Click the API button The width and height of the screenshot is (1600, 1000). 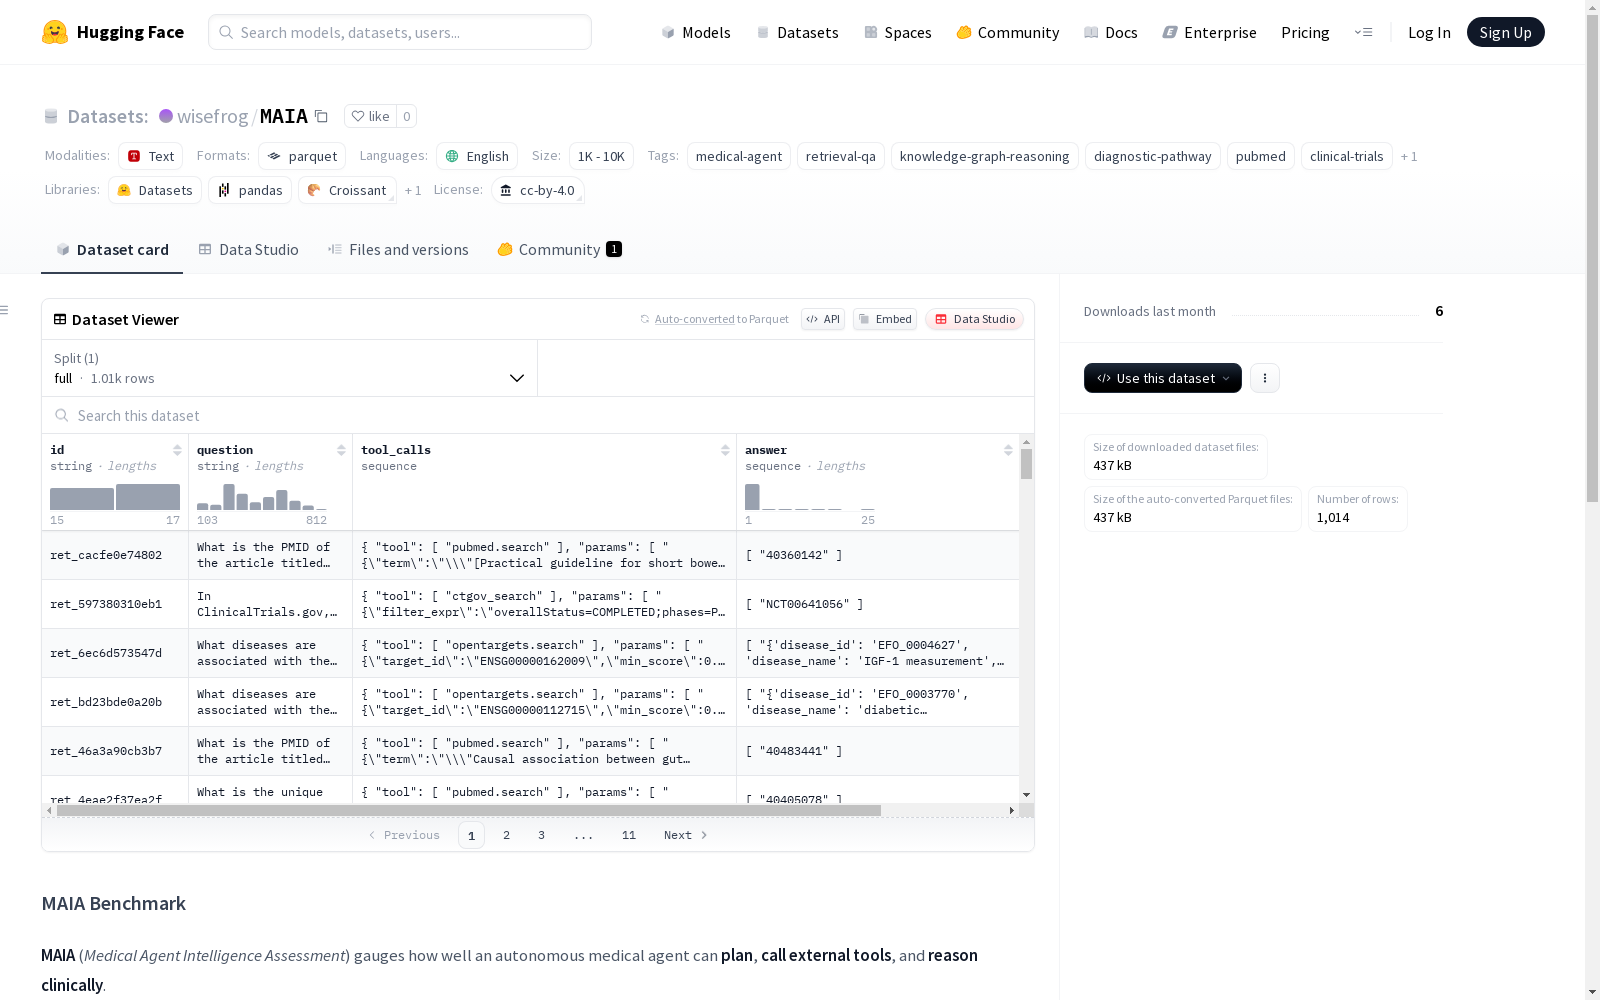823,319
